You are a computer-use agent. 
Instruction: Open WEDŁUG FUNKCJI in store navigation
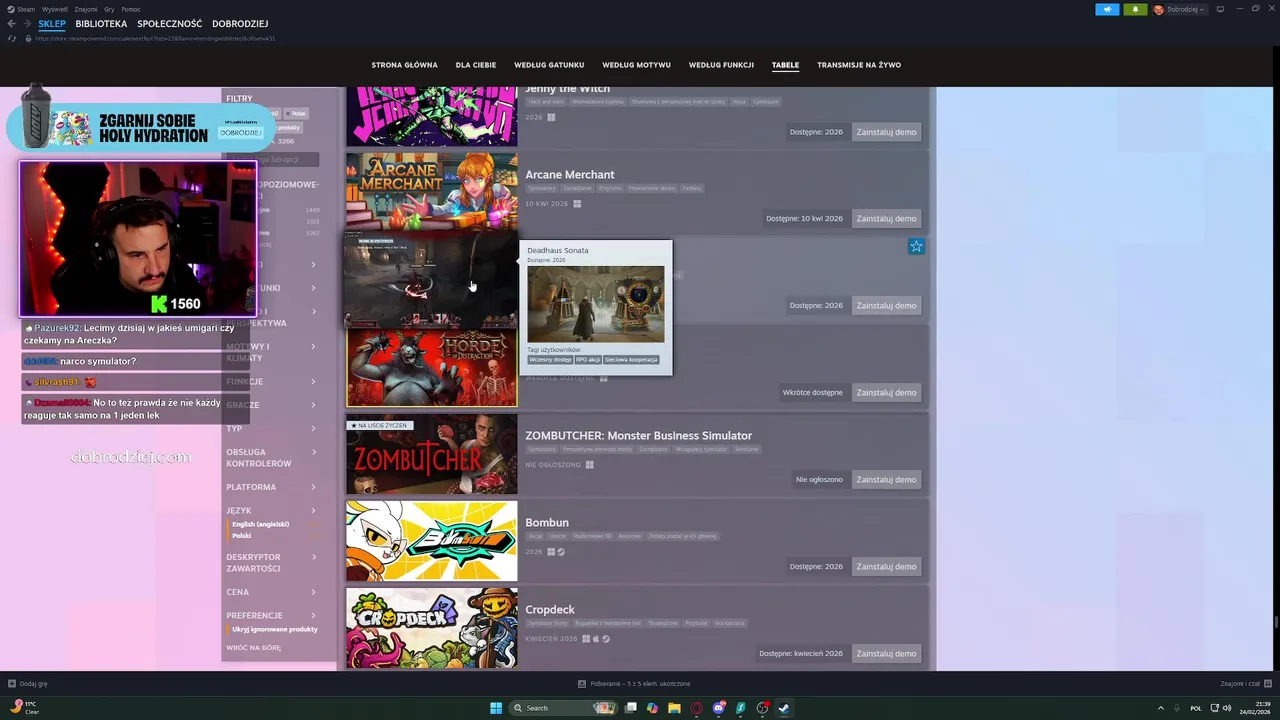point(721,65)
